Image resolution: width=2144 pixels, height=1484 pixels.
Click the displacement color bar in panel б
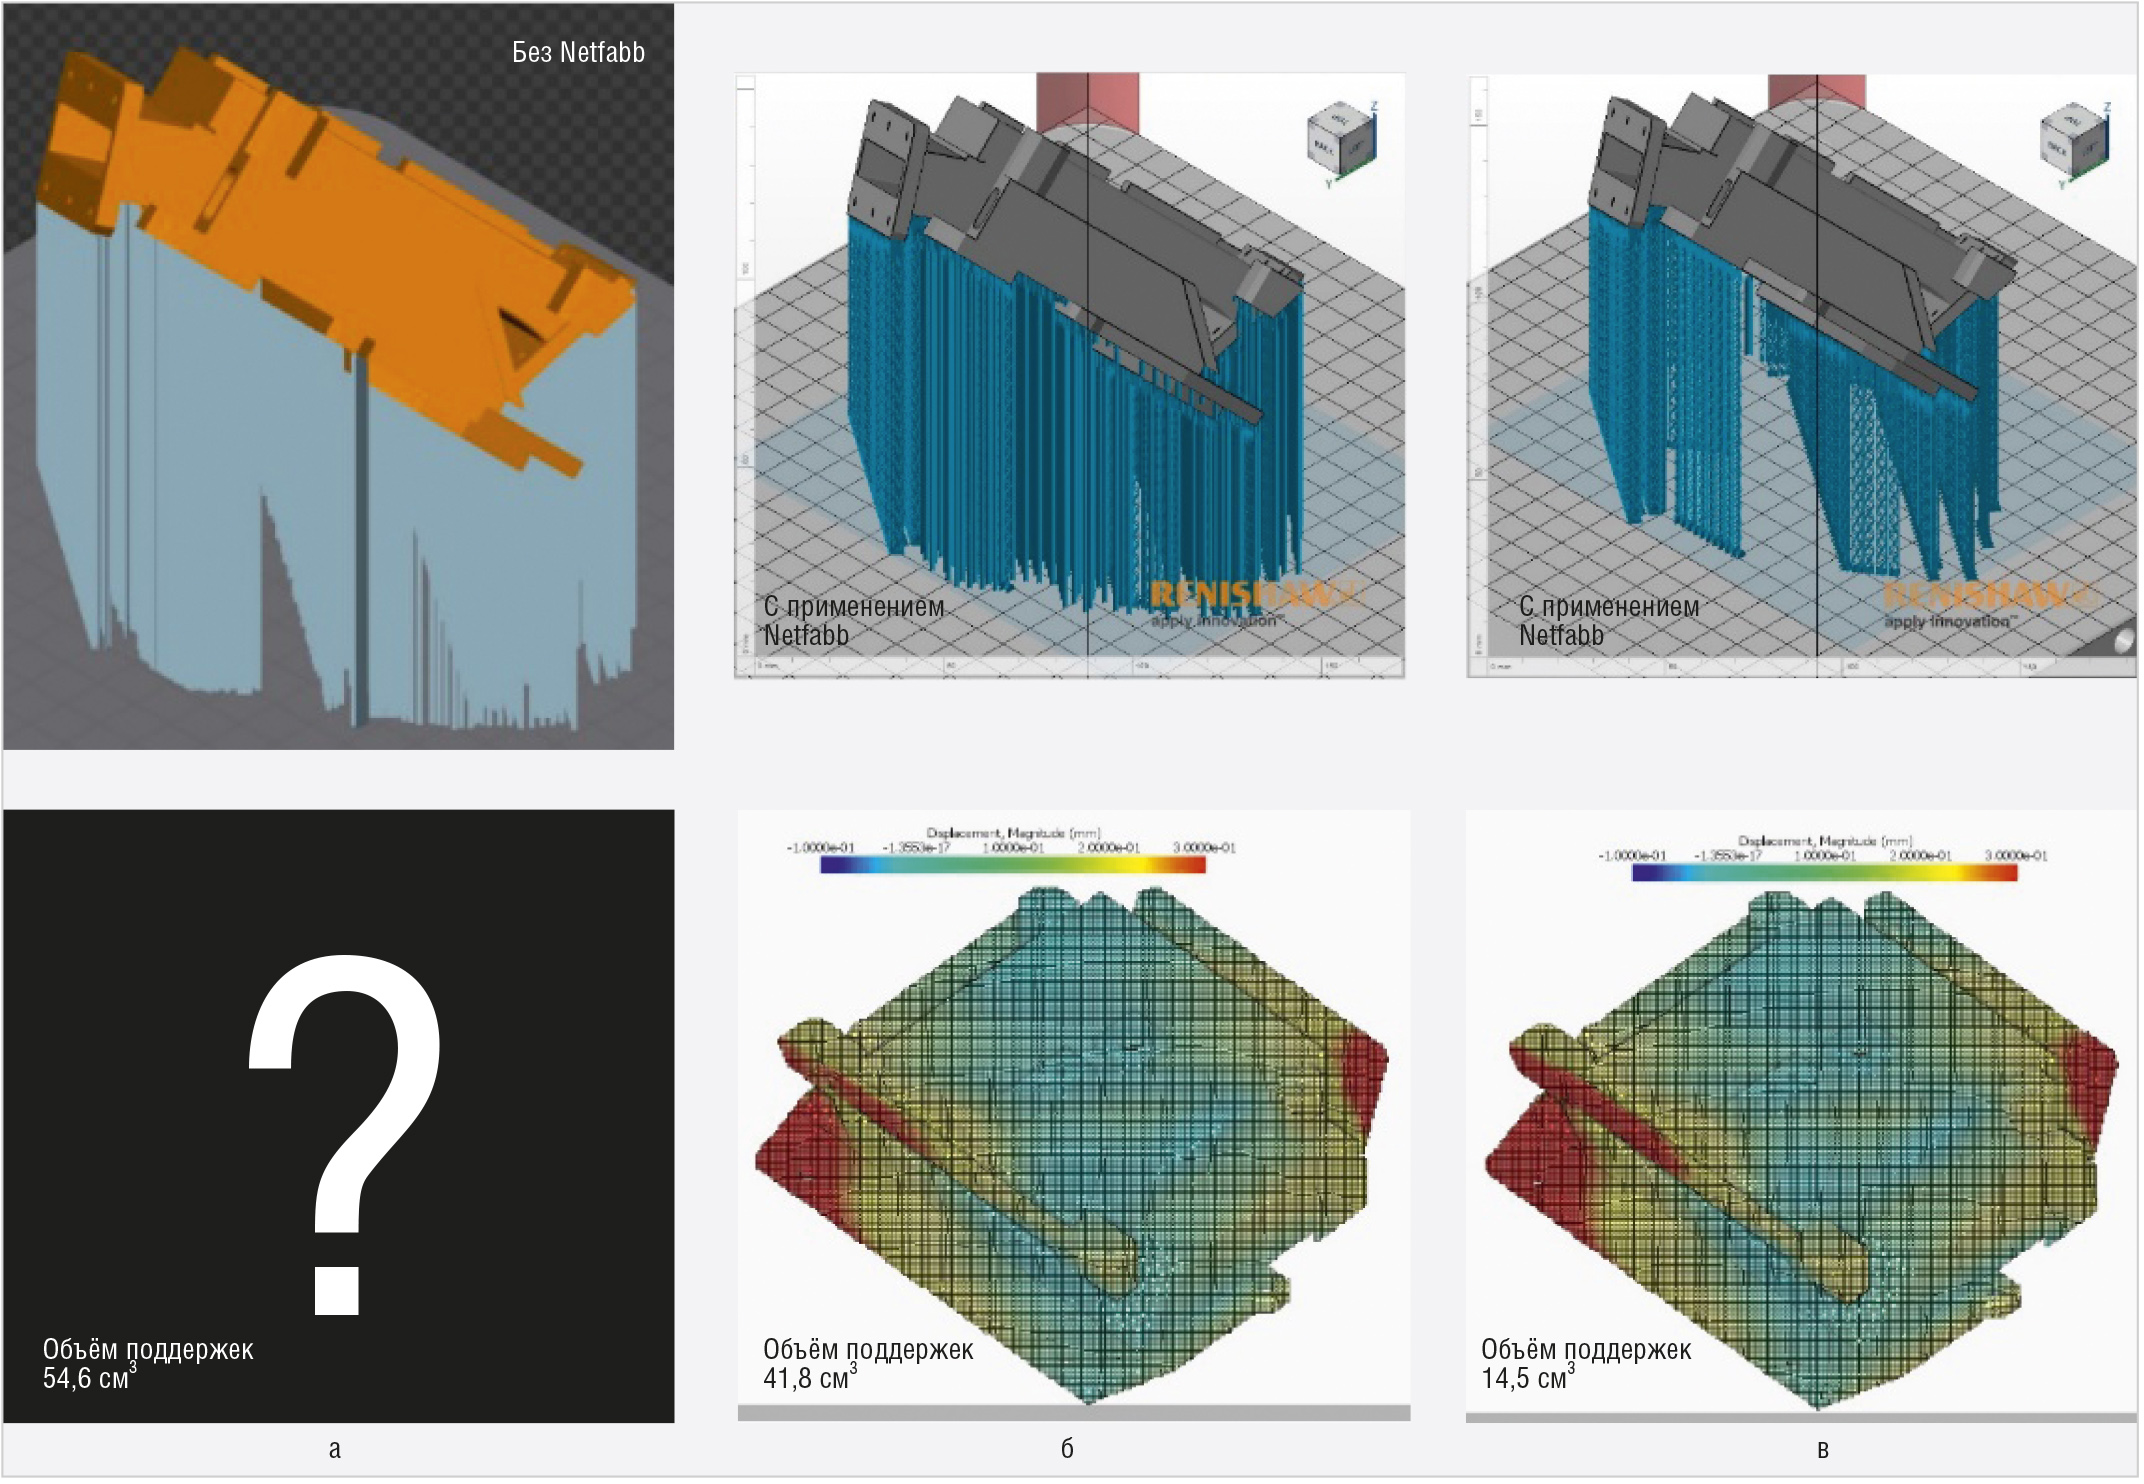point(1012,866)
